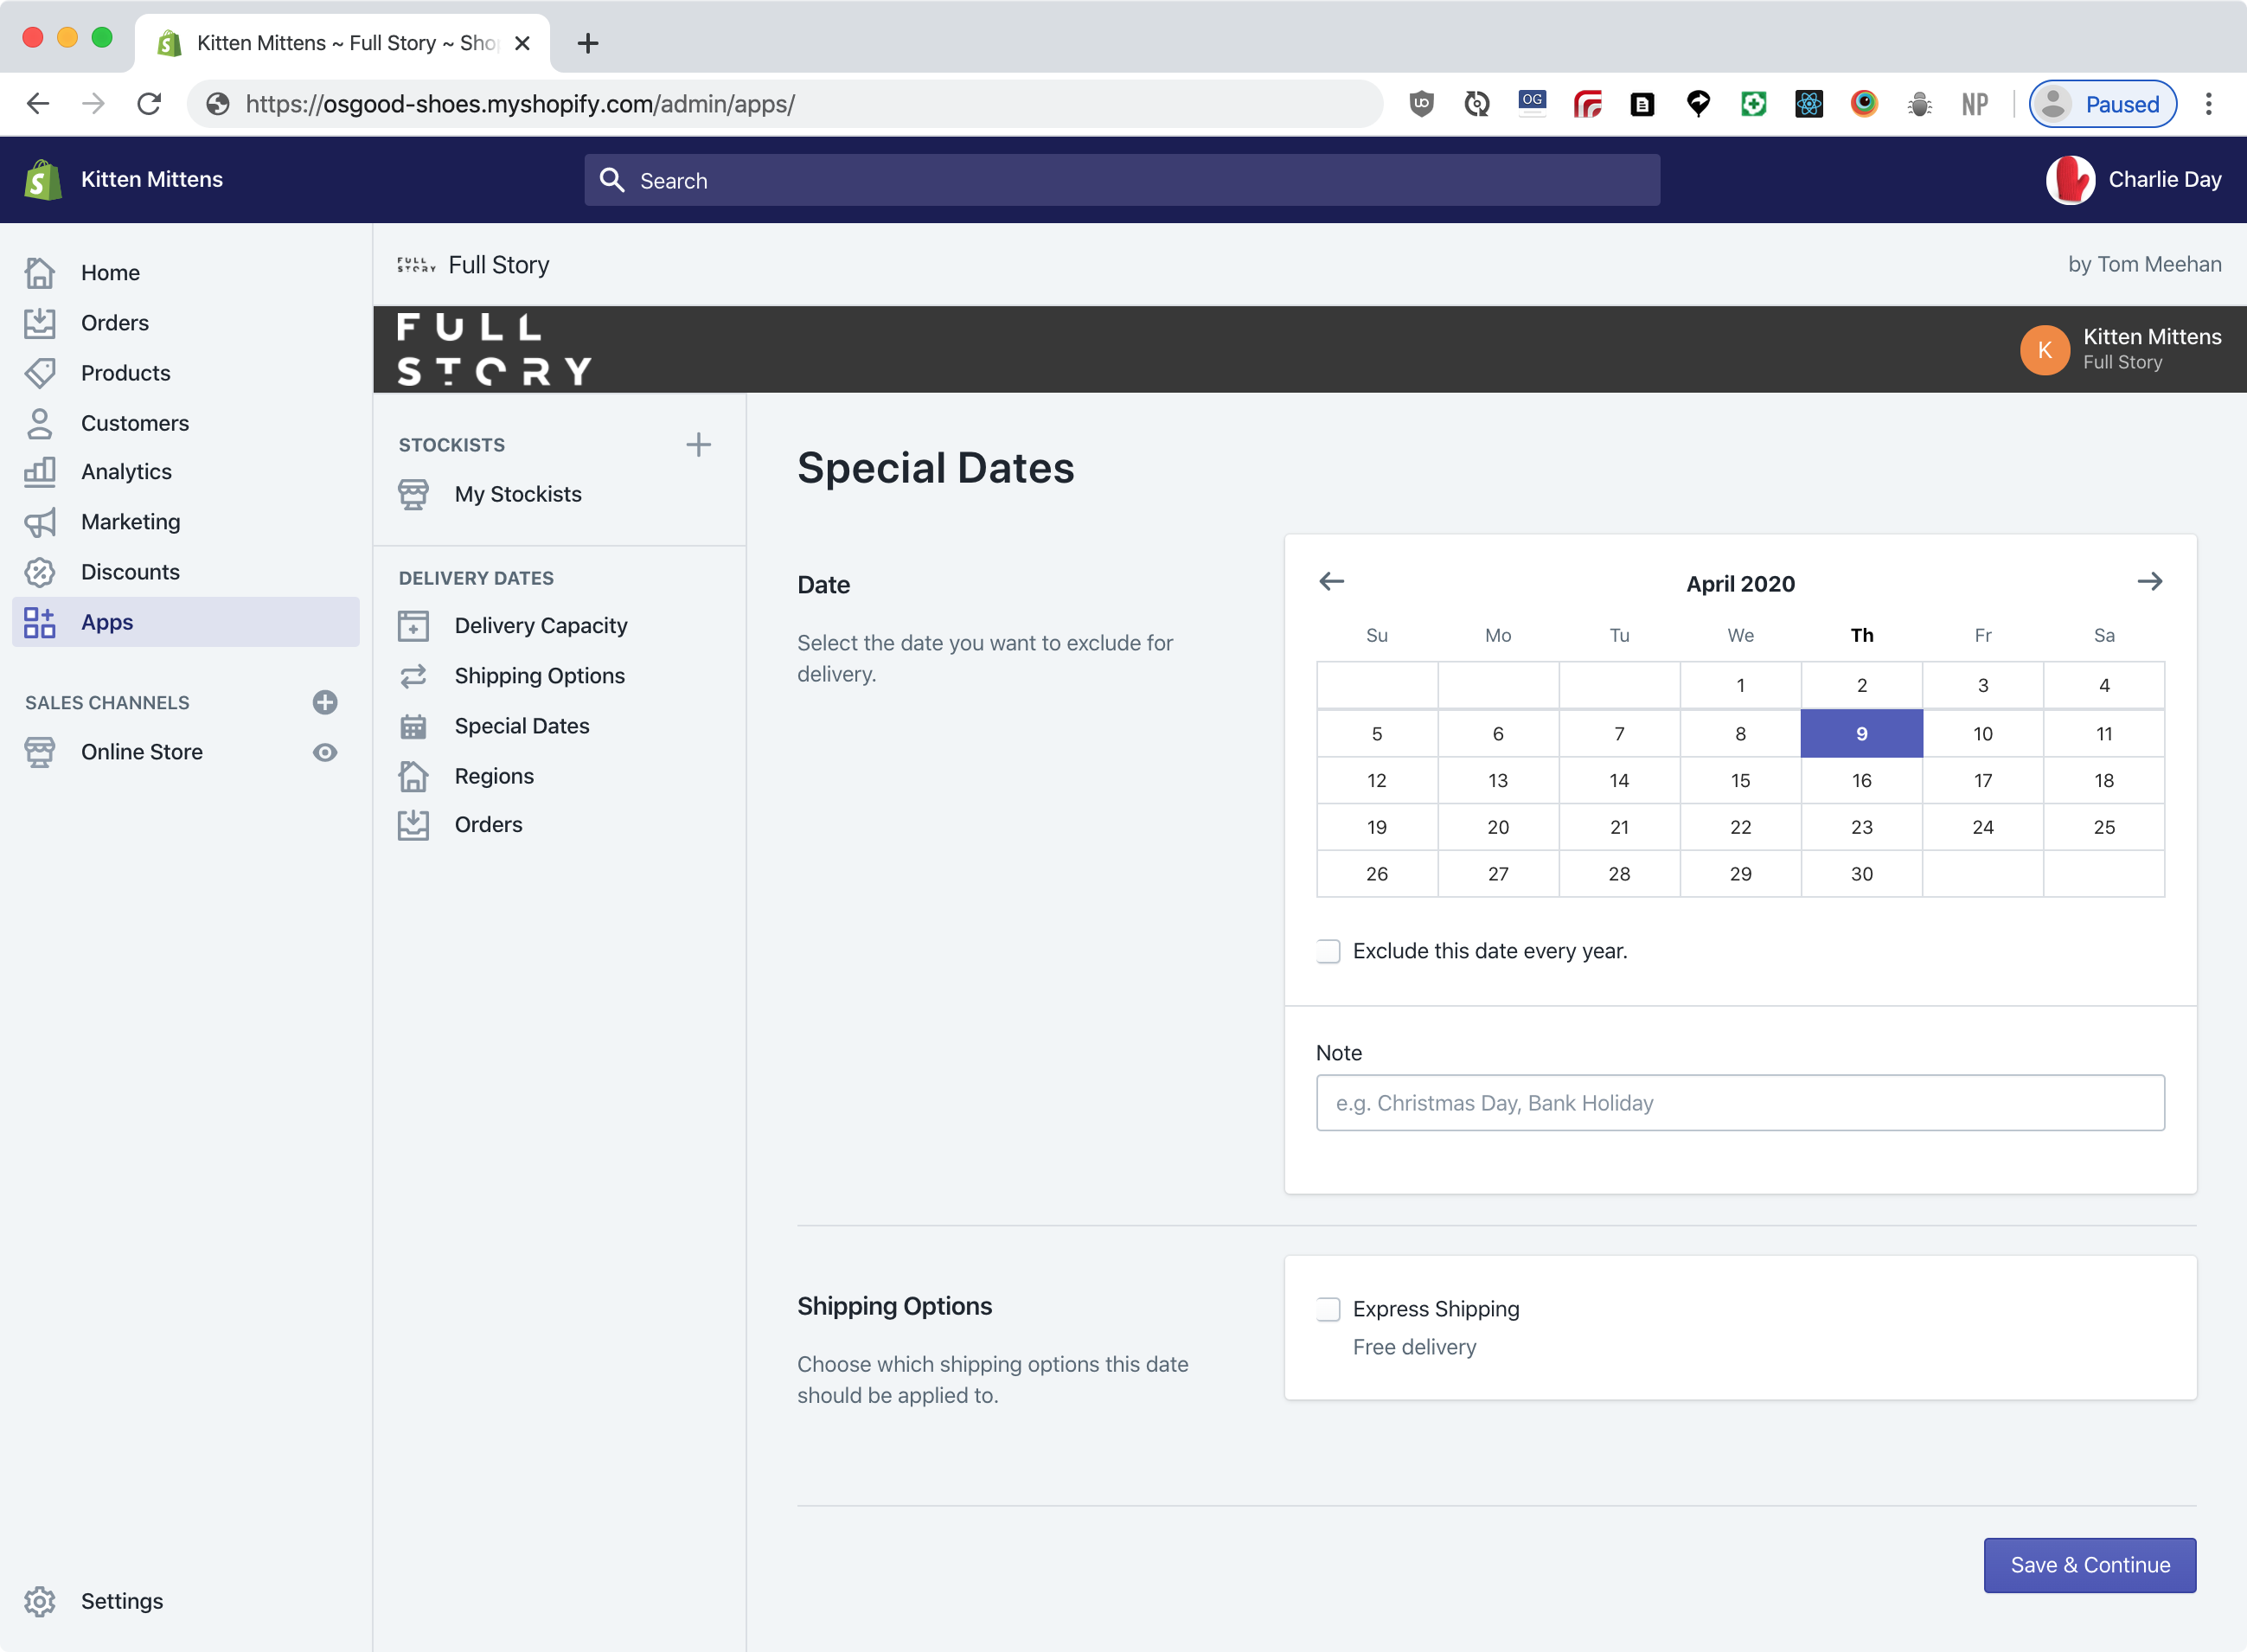Open the Regions page
The width and height of the screenshot is (2247, 1652).
[493, 775]
